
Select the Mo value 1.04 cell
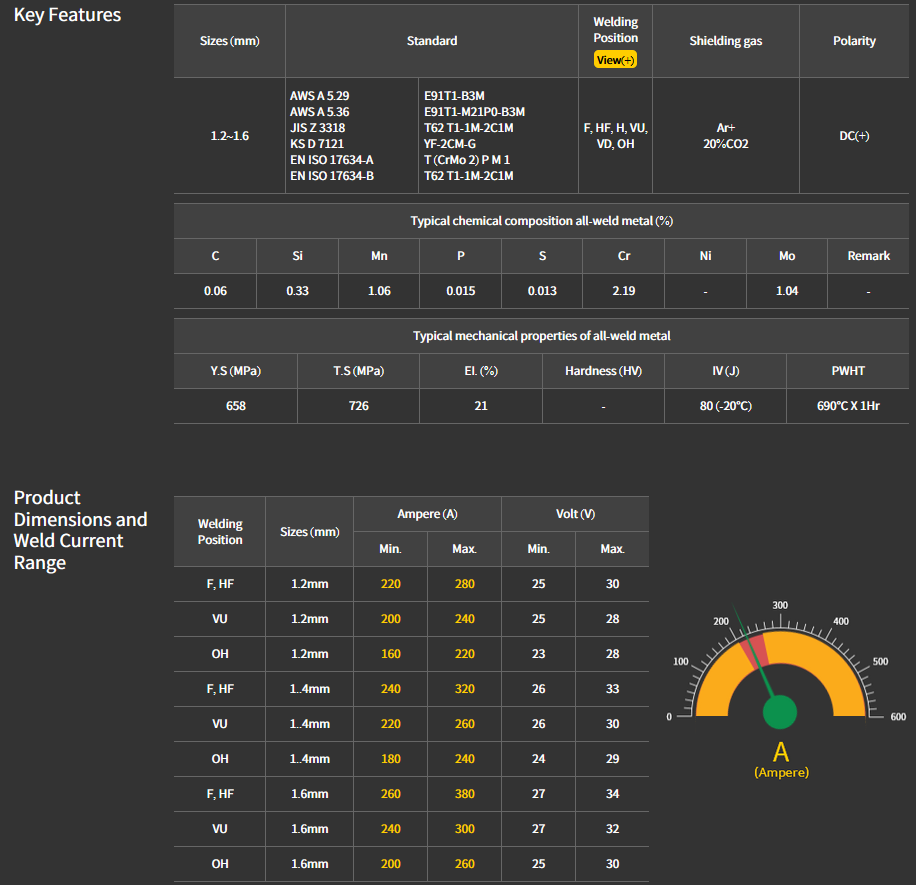787,291
